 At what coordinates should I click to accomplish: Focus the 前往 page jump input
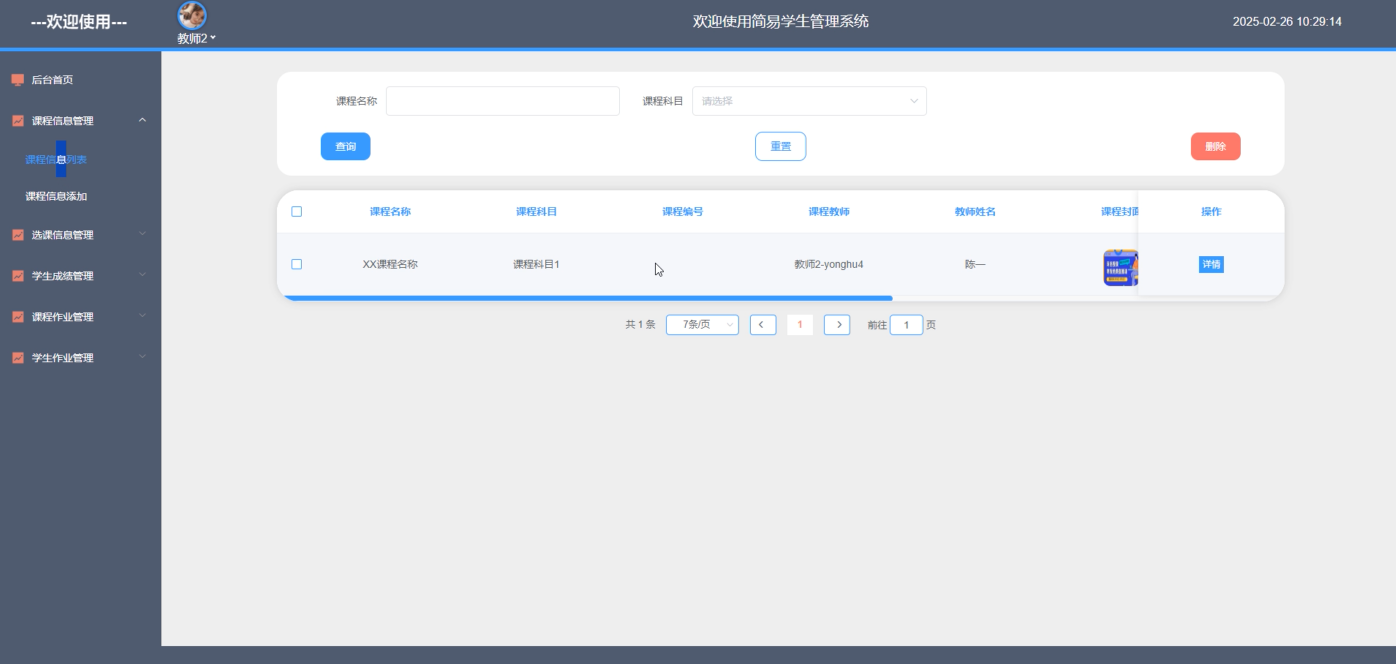pyautogui.click(x=906, y=325)
